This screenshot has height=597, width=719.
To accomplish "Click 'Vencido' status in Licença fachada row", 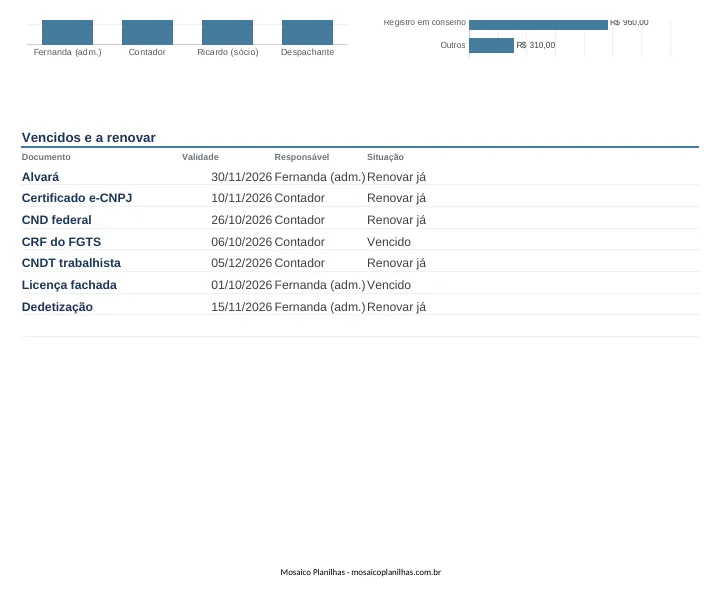I will [389, 285].
